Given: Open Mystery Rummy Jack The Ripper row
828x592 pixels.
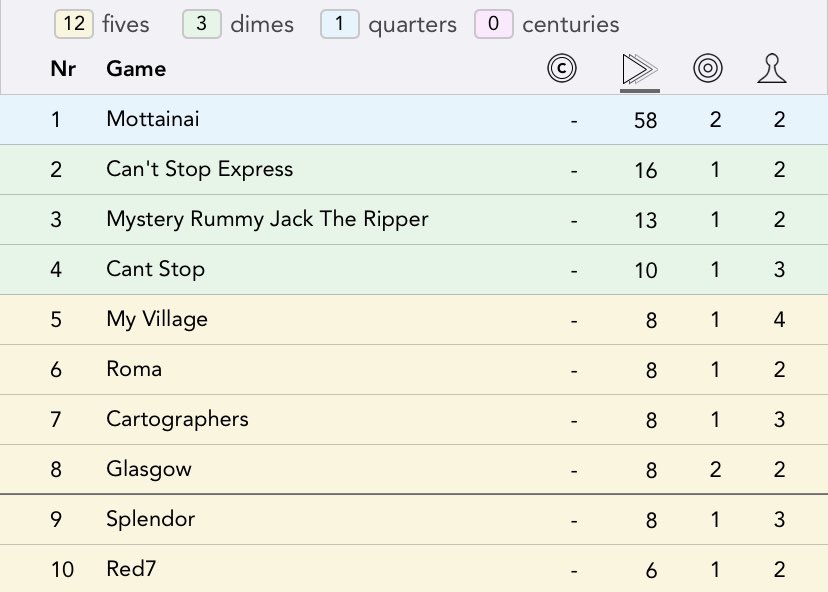Looking at the screenshot, I should pos(414,220).
